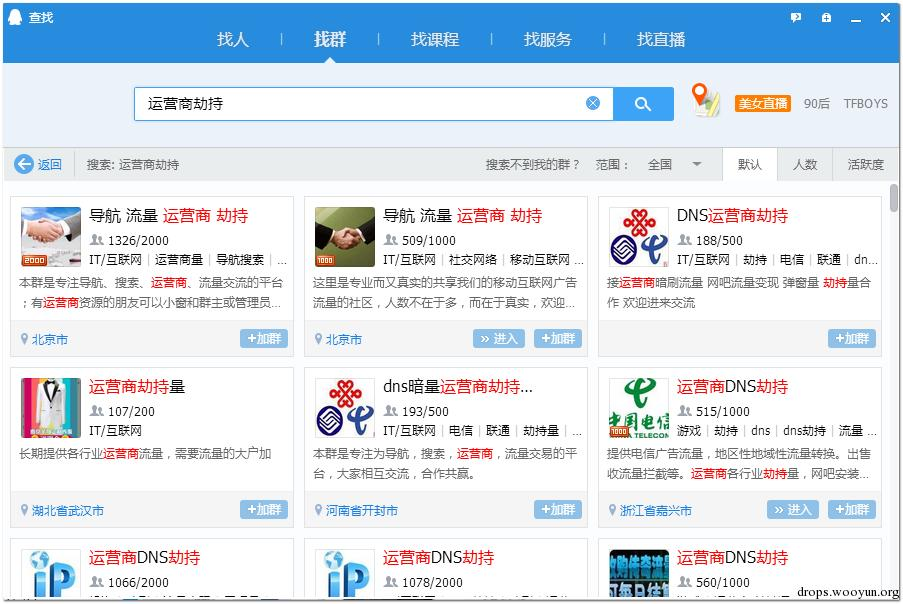Open group title DNS运营商劫持
Image resolution: width=903 pixels, height=604 pixels.
point(732,216)
